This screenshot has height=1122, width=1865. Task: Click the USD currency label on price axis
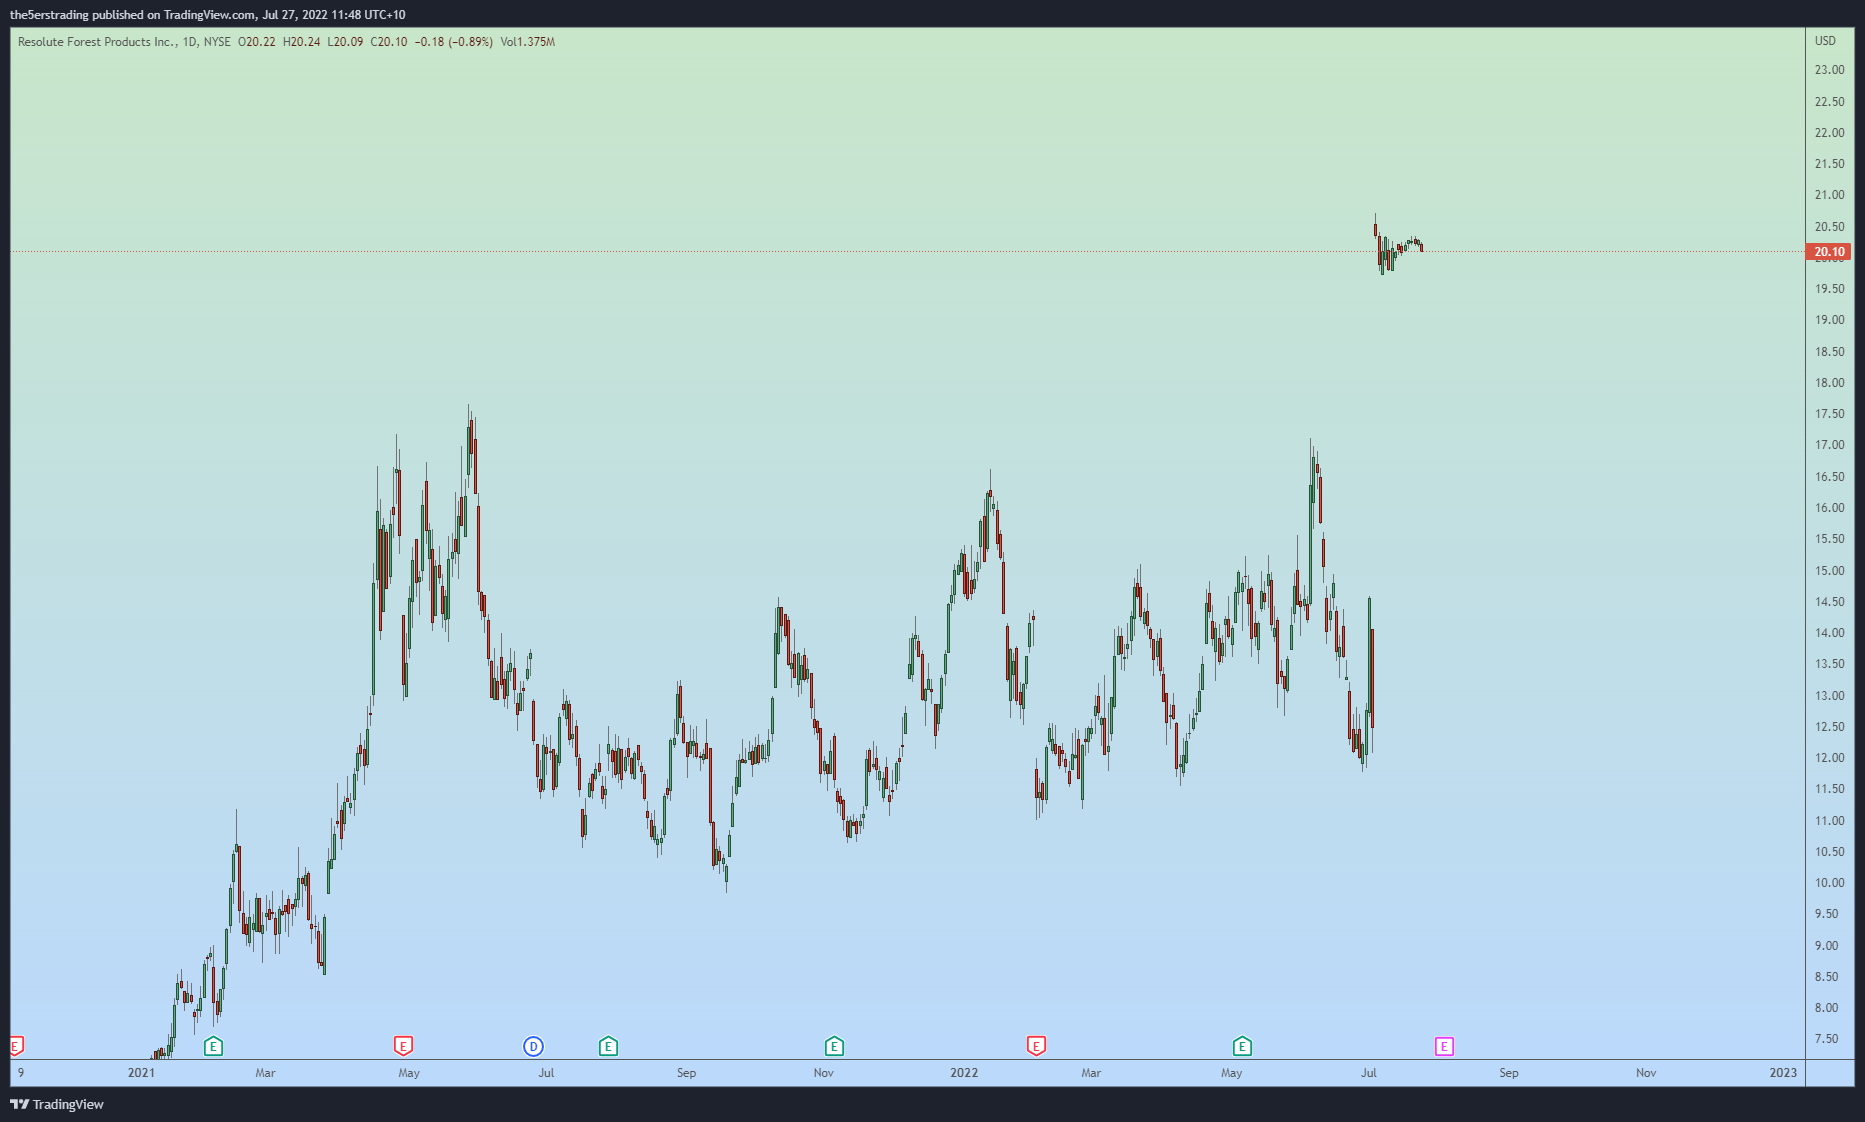[1826, 41]
